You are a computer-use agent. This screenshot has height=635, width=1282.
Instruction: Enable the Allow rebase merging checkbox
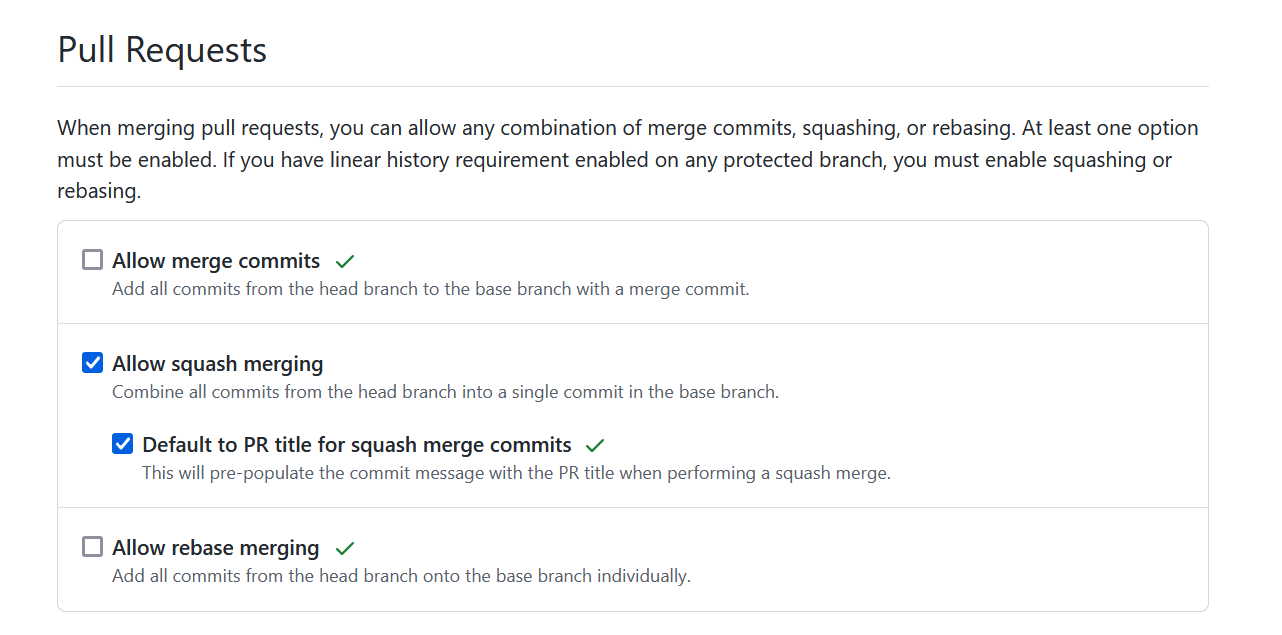pos(92,546)
